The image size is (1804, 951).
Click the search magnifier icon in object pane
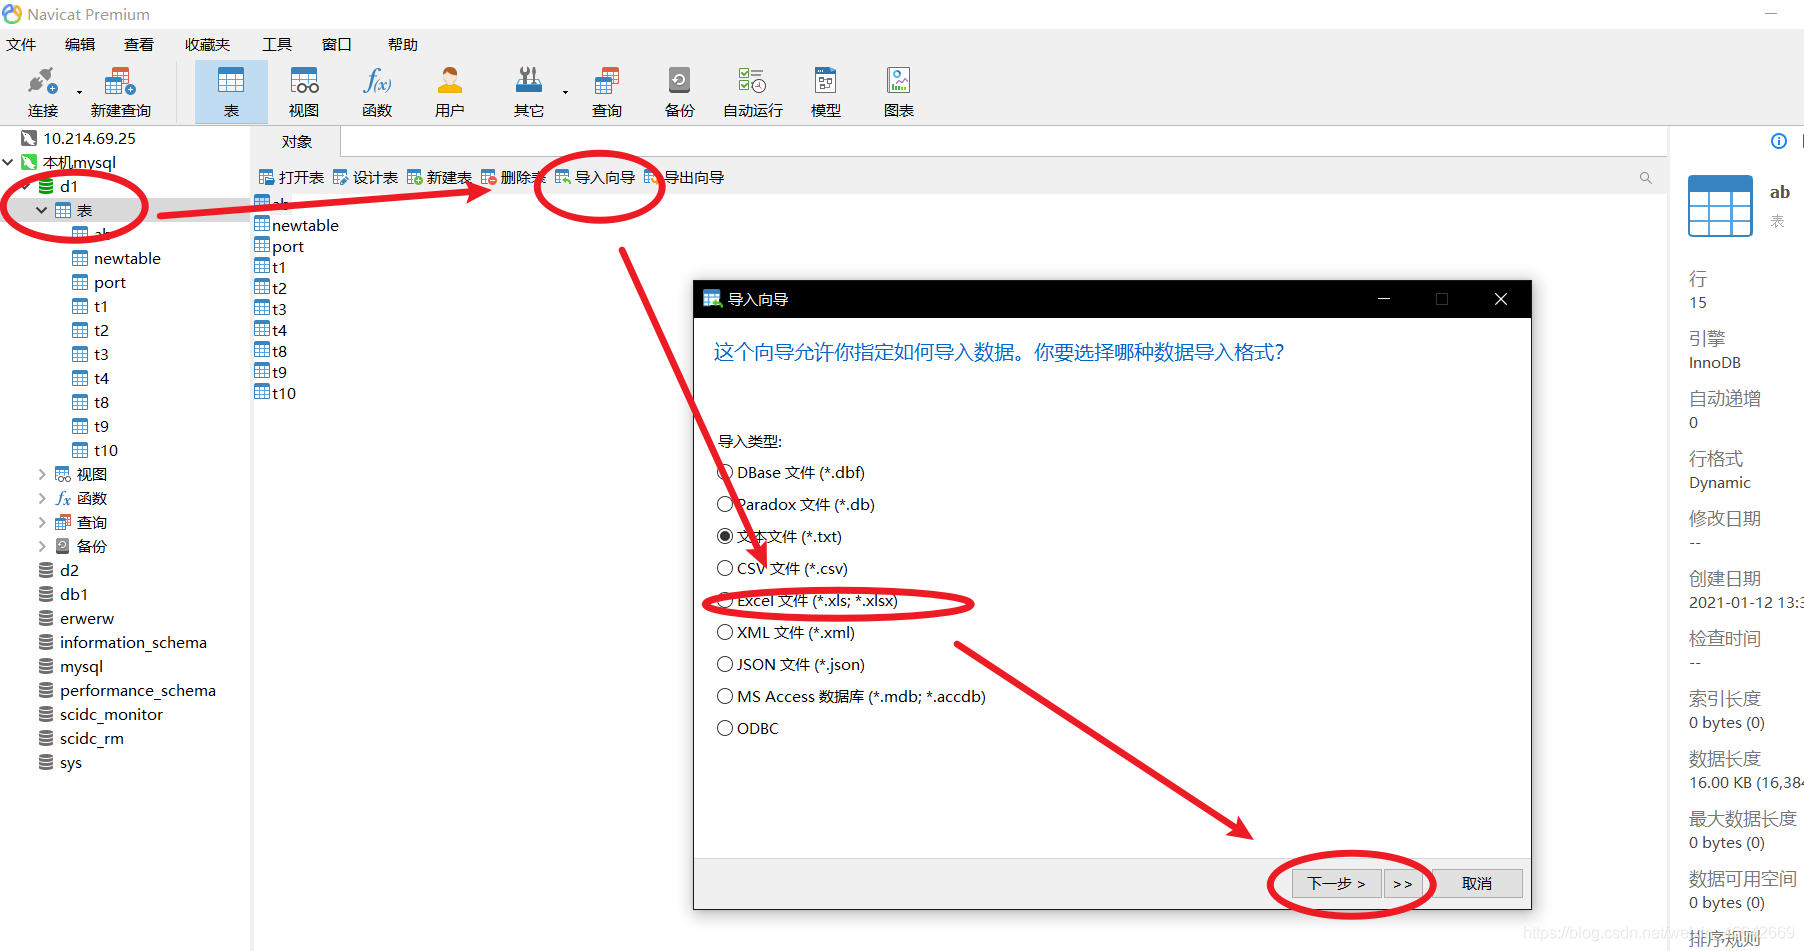[1645, 178]
